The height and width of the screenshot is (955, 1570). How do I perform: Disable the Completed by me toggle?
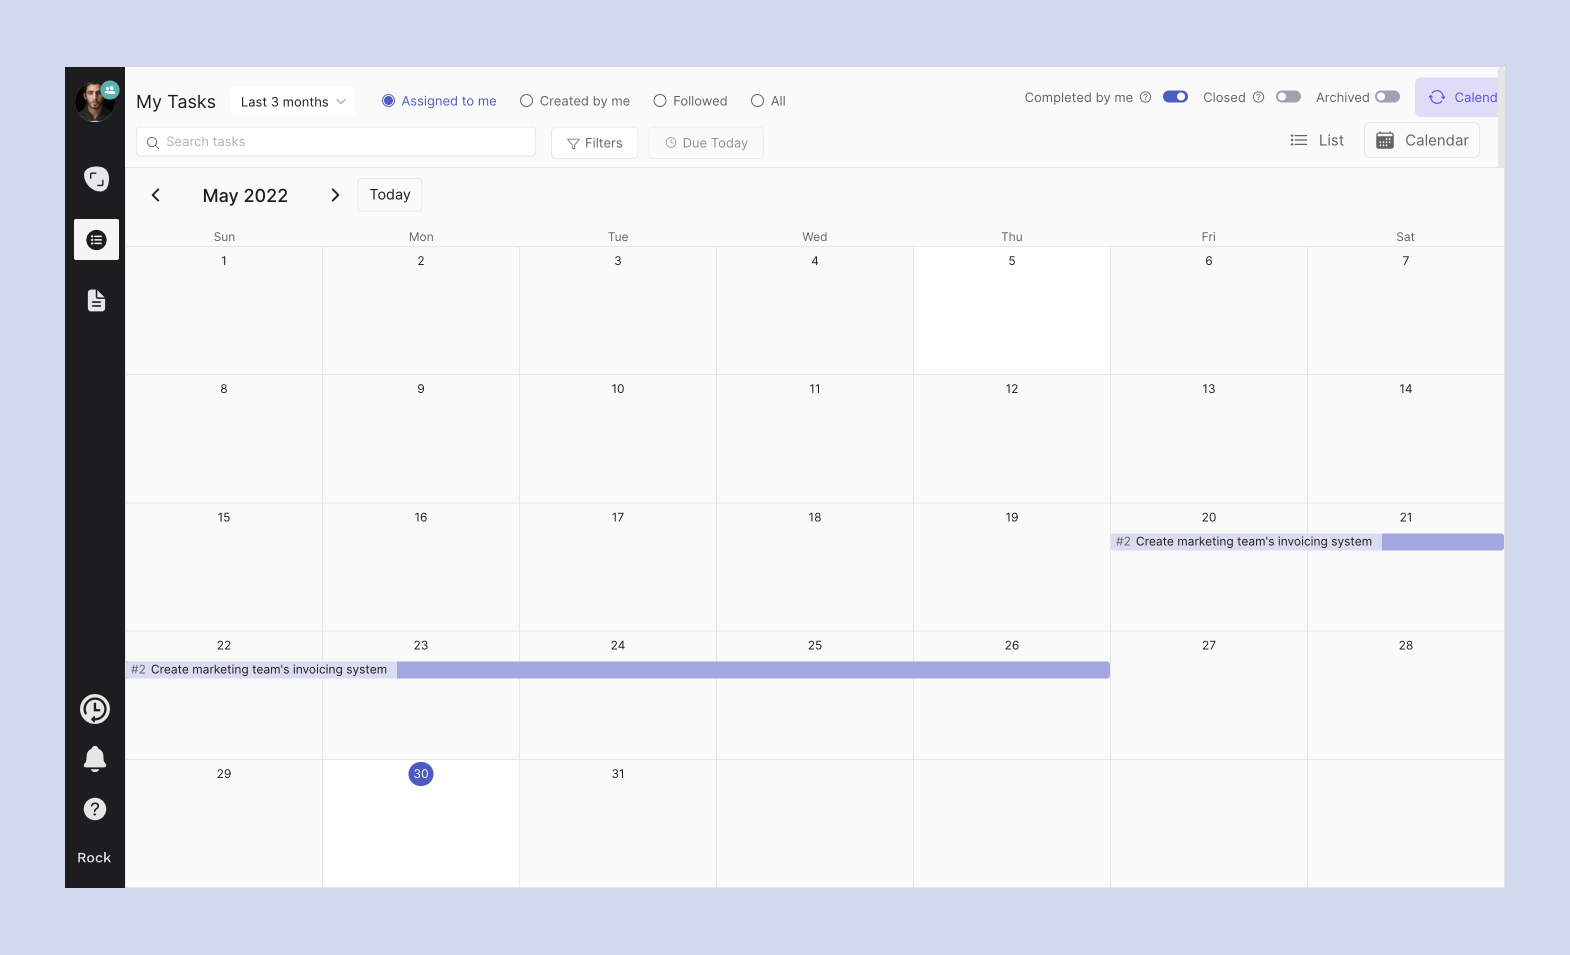click(1175, 97)
